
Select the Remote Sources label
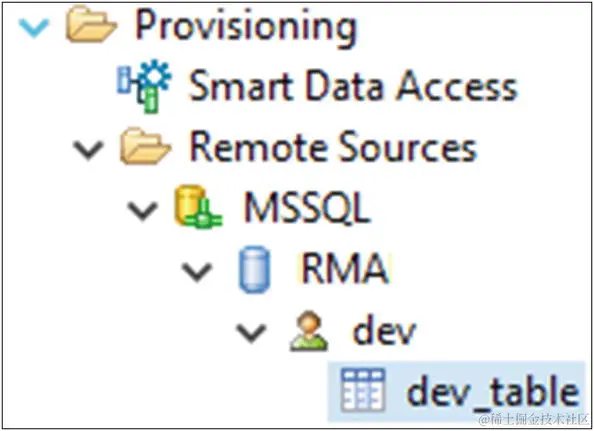coord(333,147)
